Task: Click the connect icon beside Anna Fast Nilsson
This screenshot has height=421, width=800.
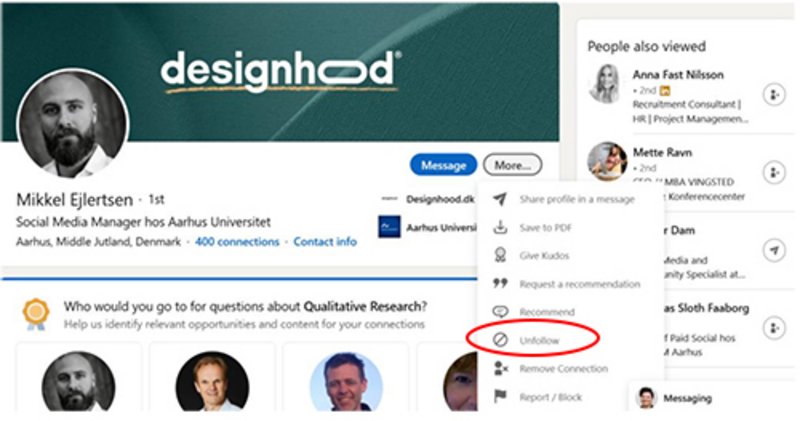Action: coord(774,95)
